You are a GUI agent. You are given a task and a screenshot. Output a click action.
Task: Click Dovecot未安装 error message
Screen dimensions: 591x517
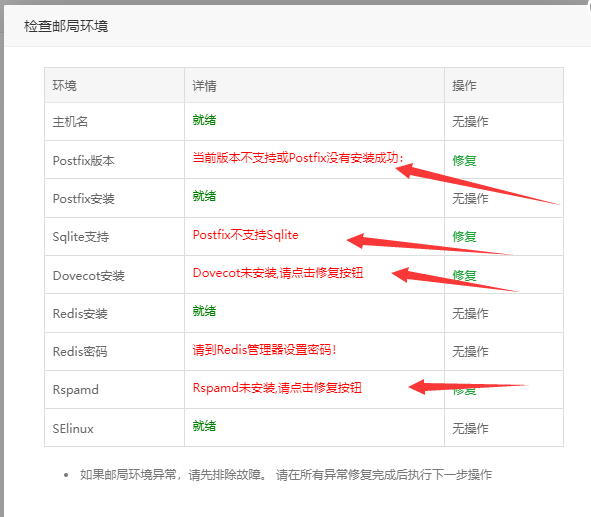click(278, 273)
